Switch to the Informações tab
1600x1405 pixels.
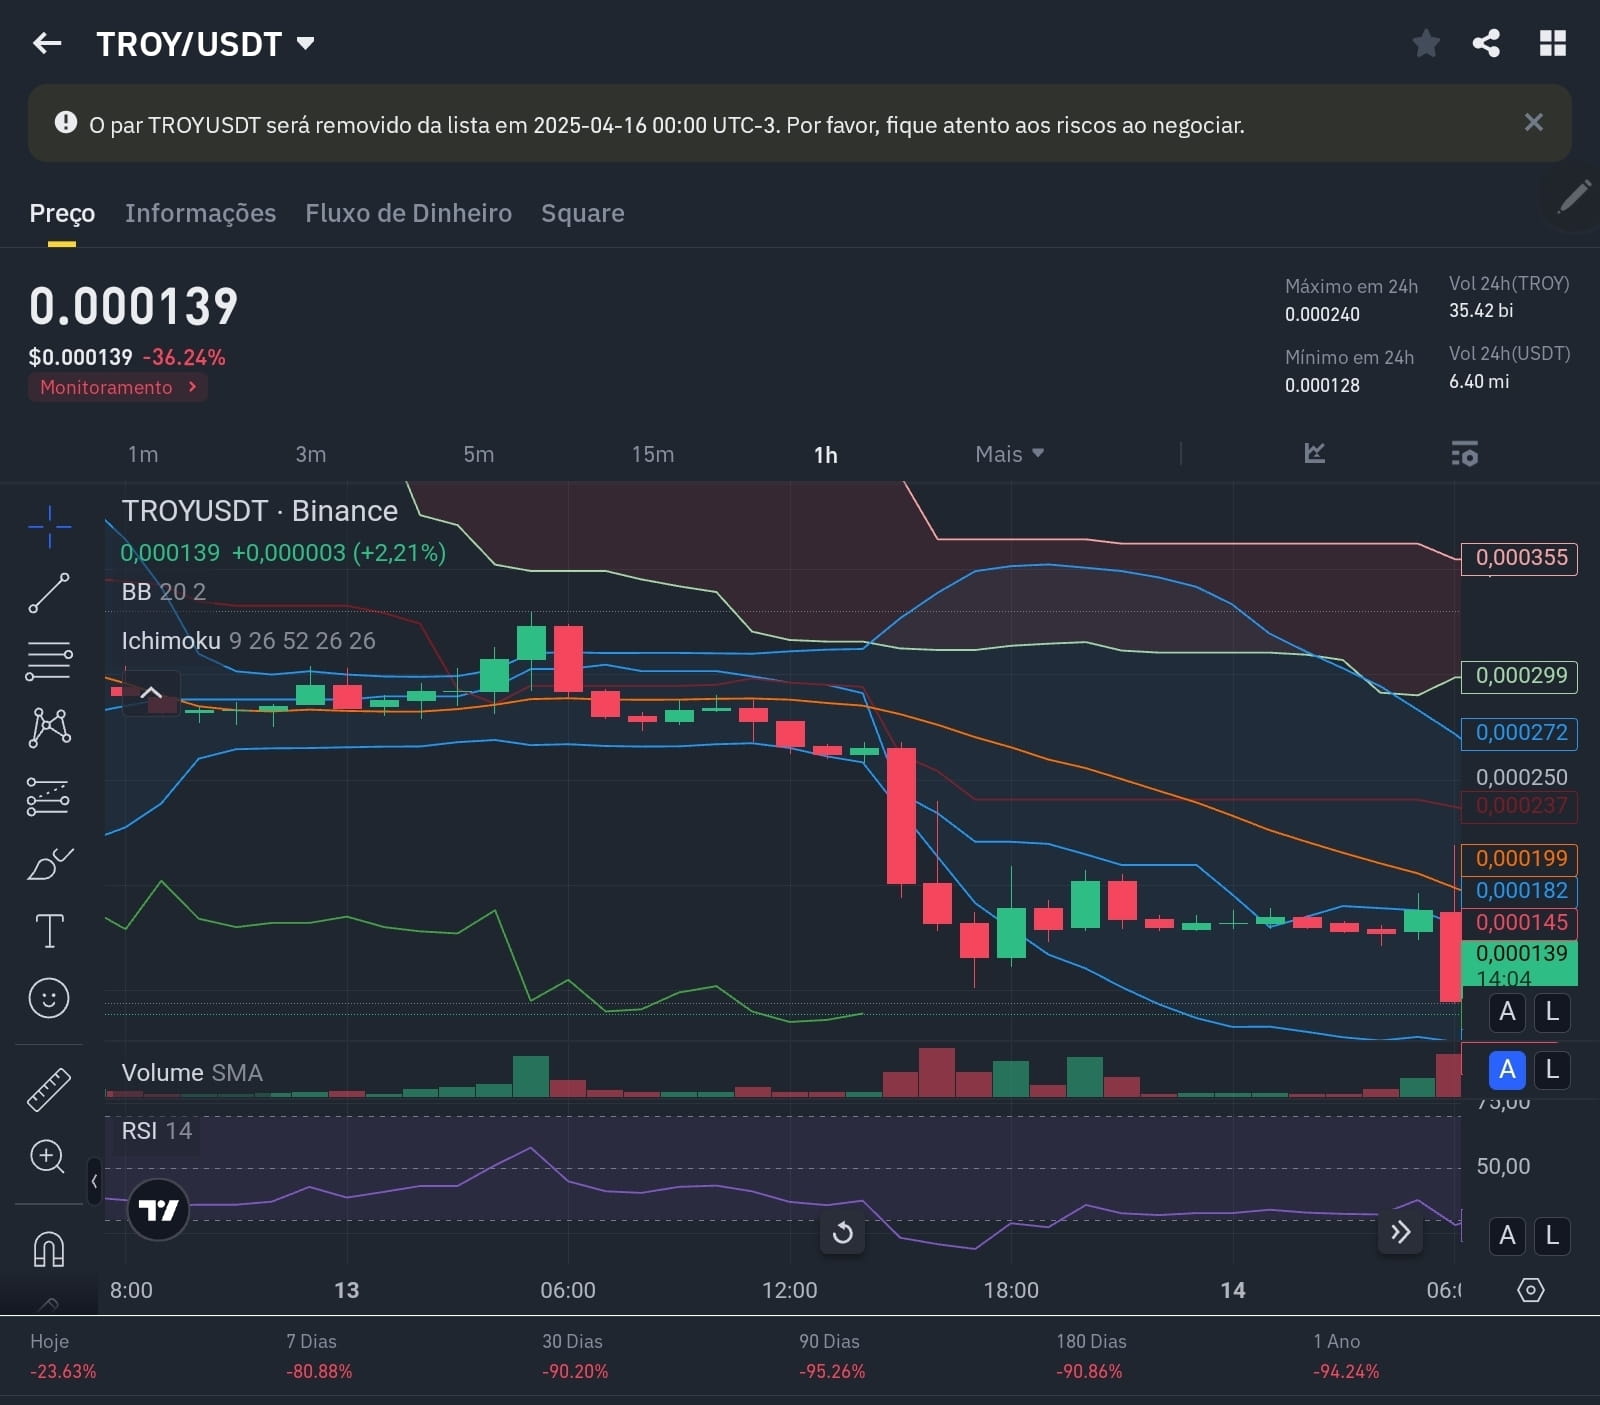[x=200, y=213]
